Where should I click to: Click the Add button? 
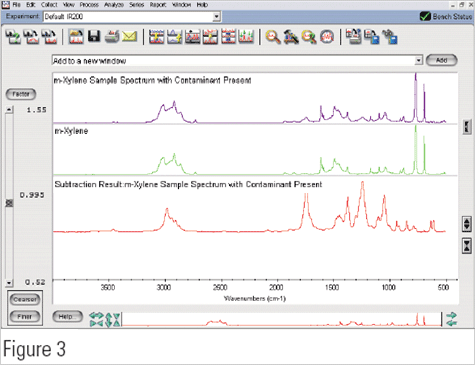tap(441, 60)
